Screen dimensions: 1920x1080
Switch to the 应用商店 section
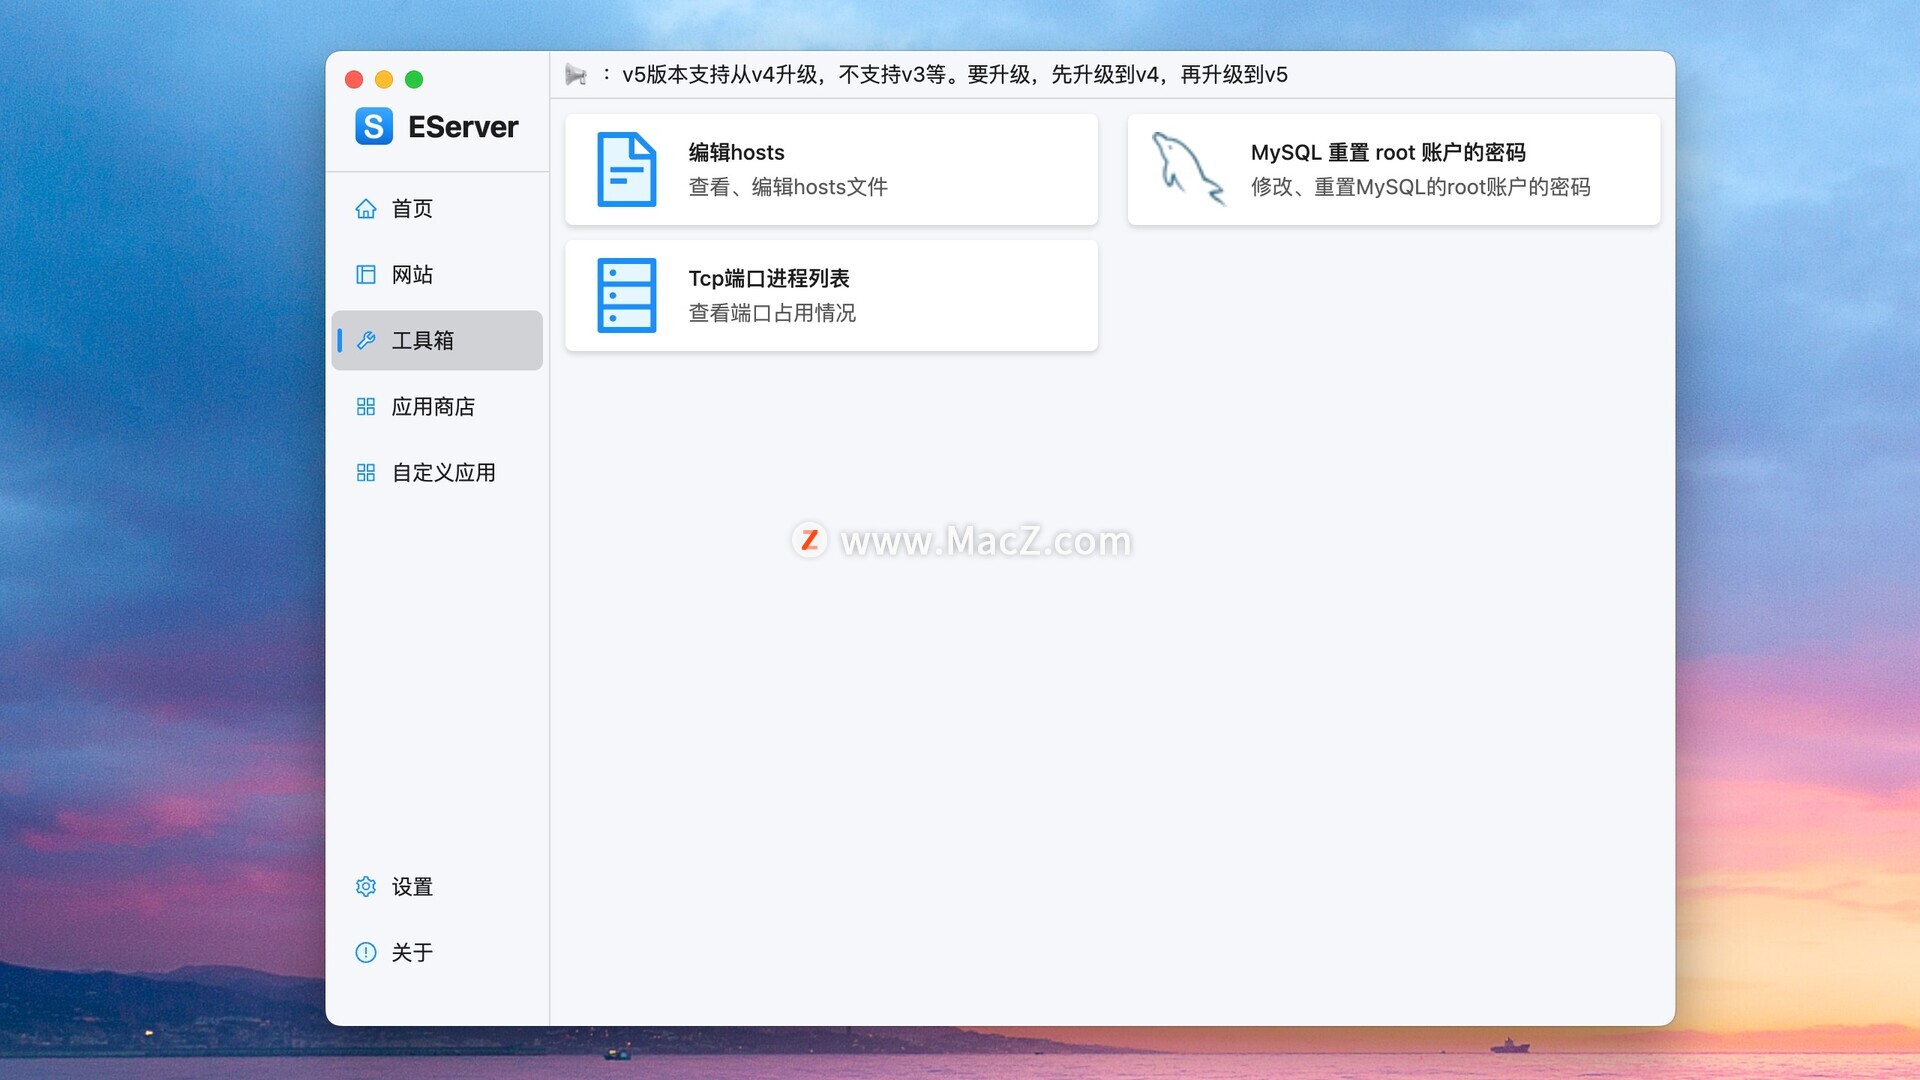[432, 406]
